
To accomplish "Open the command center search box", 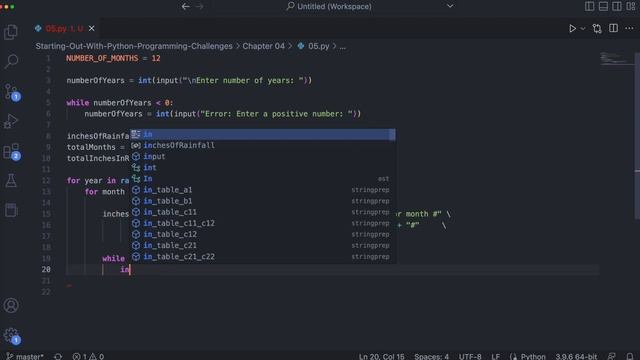I will coord(329,7).
